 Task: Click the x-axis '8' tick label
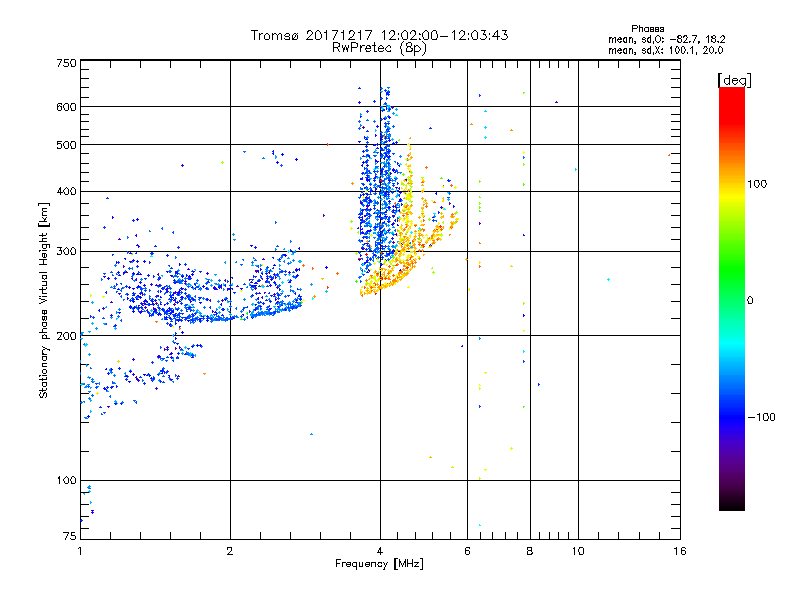530,551
